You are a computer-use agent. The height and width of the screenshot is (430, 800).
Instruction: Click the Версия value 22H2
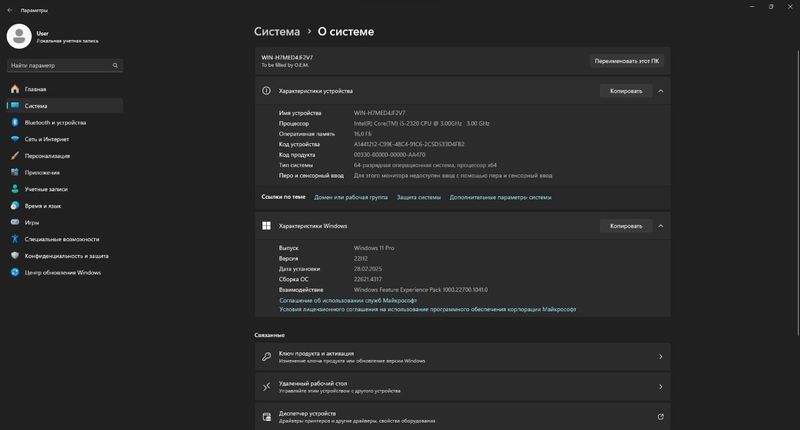[361, 258]
